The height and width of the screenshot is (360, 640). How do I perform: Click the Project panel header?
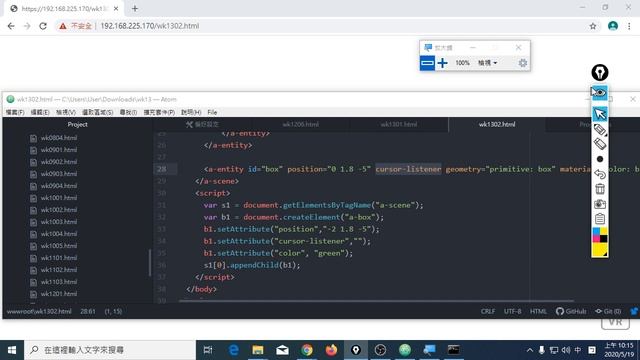[78, 124]
